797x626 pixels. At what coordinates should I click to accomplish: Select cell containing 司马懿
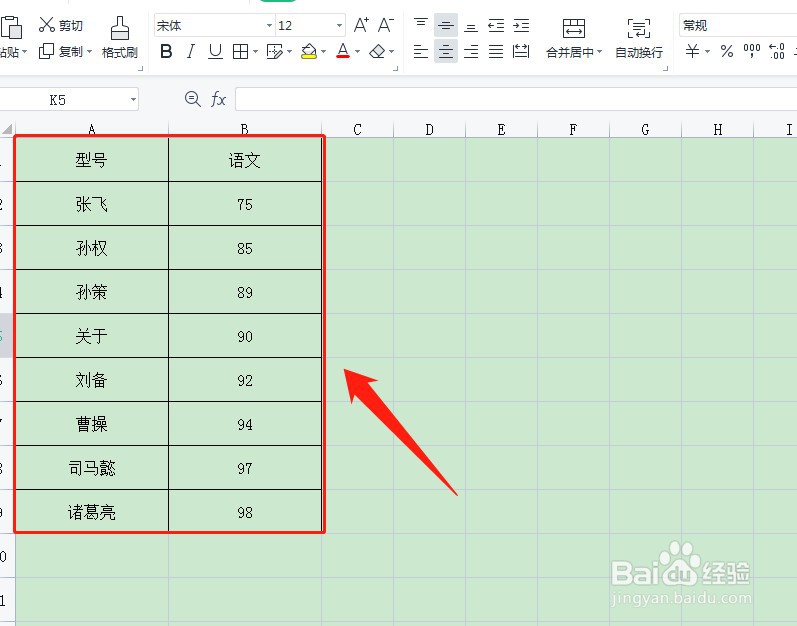91,468
